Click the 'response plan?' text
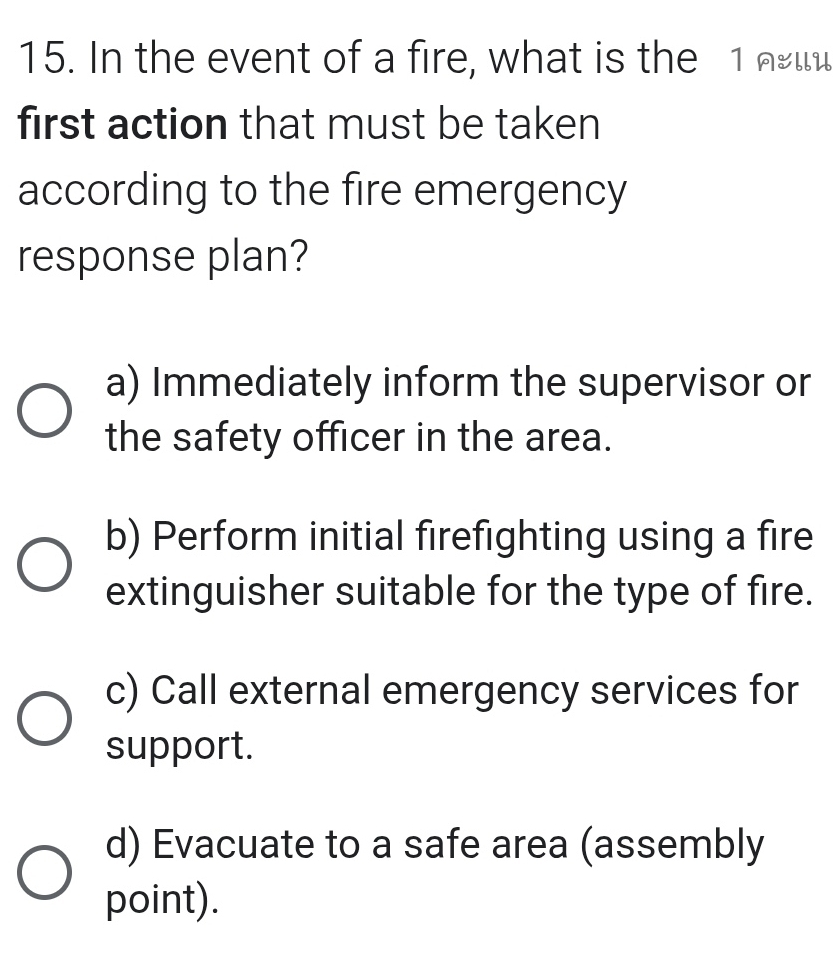This screenshot has height=962, width=833. point(162,257)
